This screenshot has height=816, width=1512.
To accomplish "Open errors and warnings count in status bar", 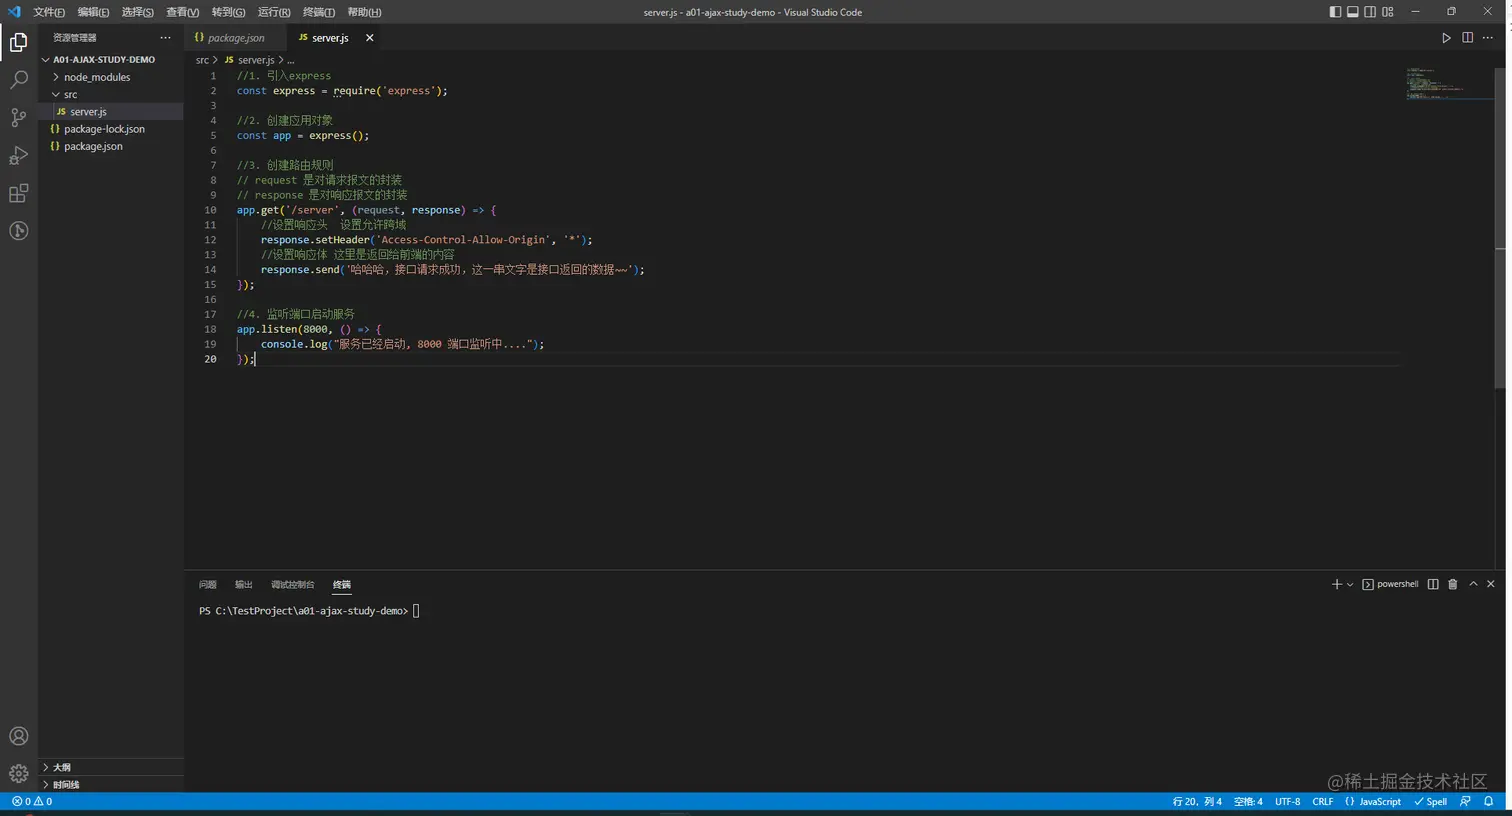I will (32, 802).
